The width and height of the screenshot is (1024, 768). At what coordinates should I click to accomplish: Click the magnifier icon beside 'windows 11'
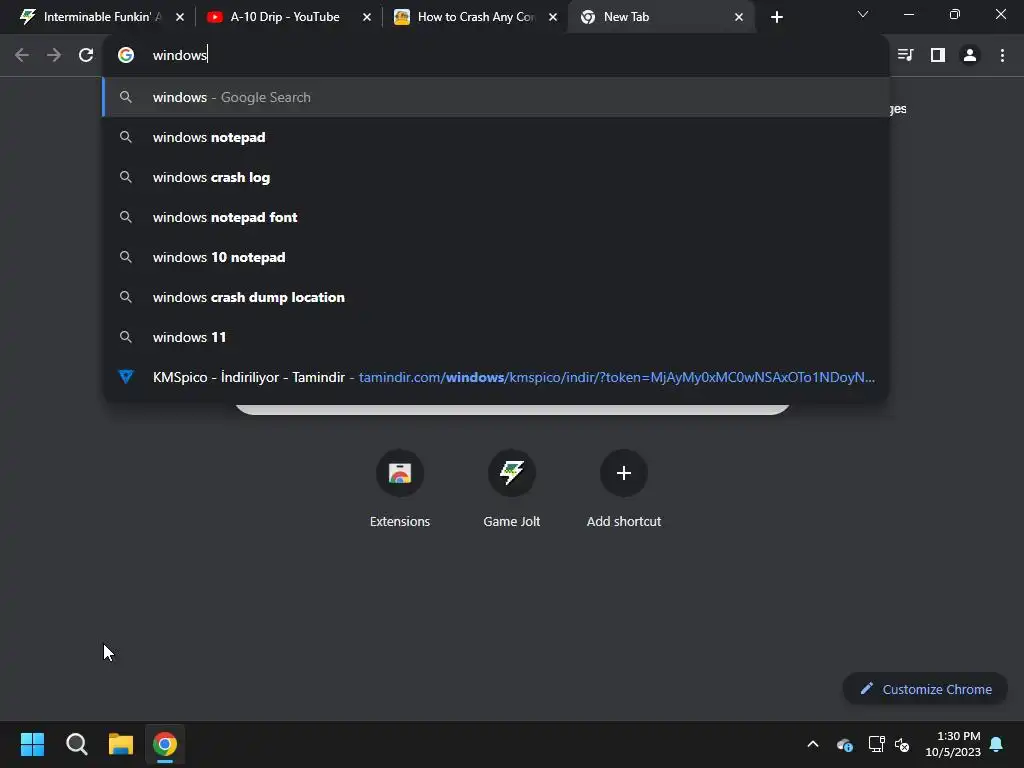click(126, 337)
